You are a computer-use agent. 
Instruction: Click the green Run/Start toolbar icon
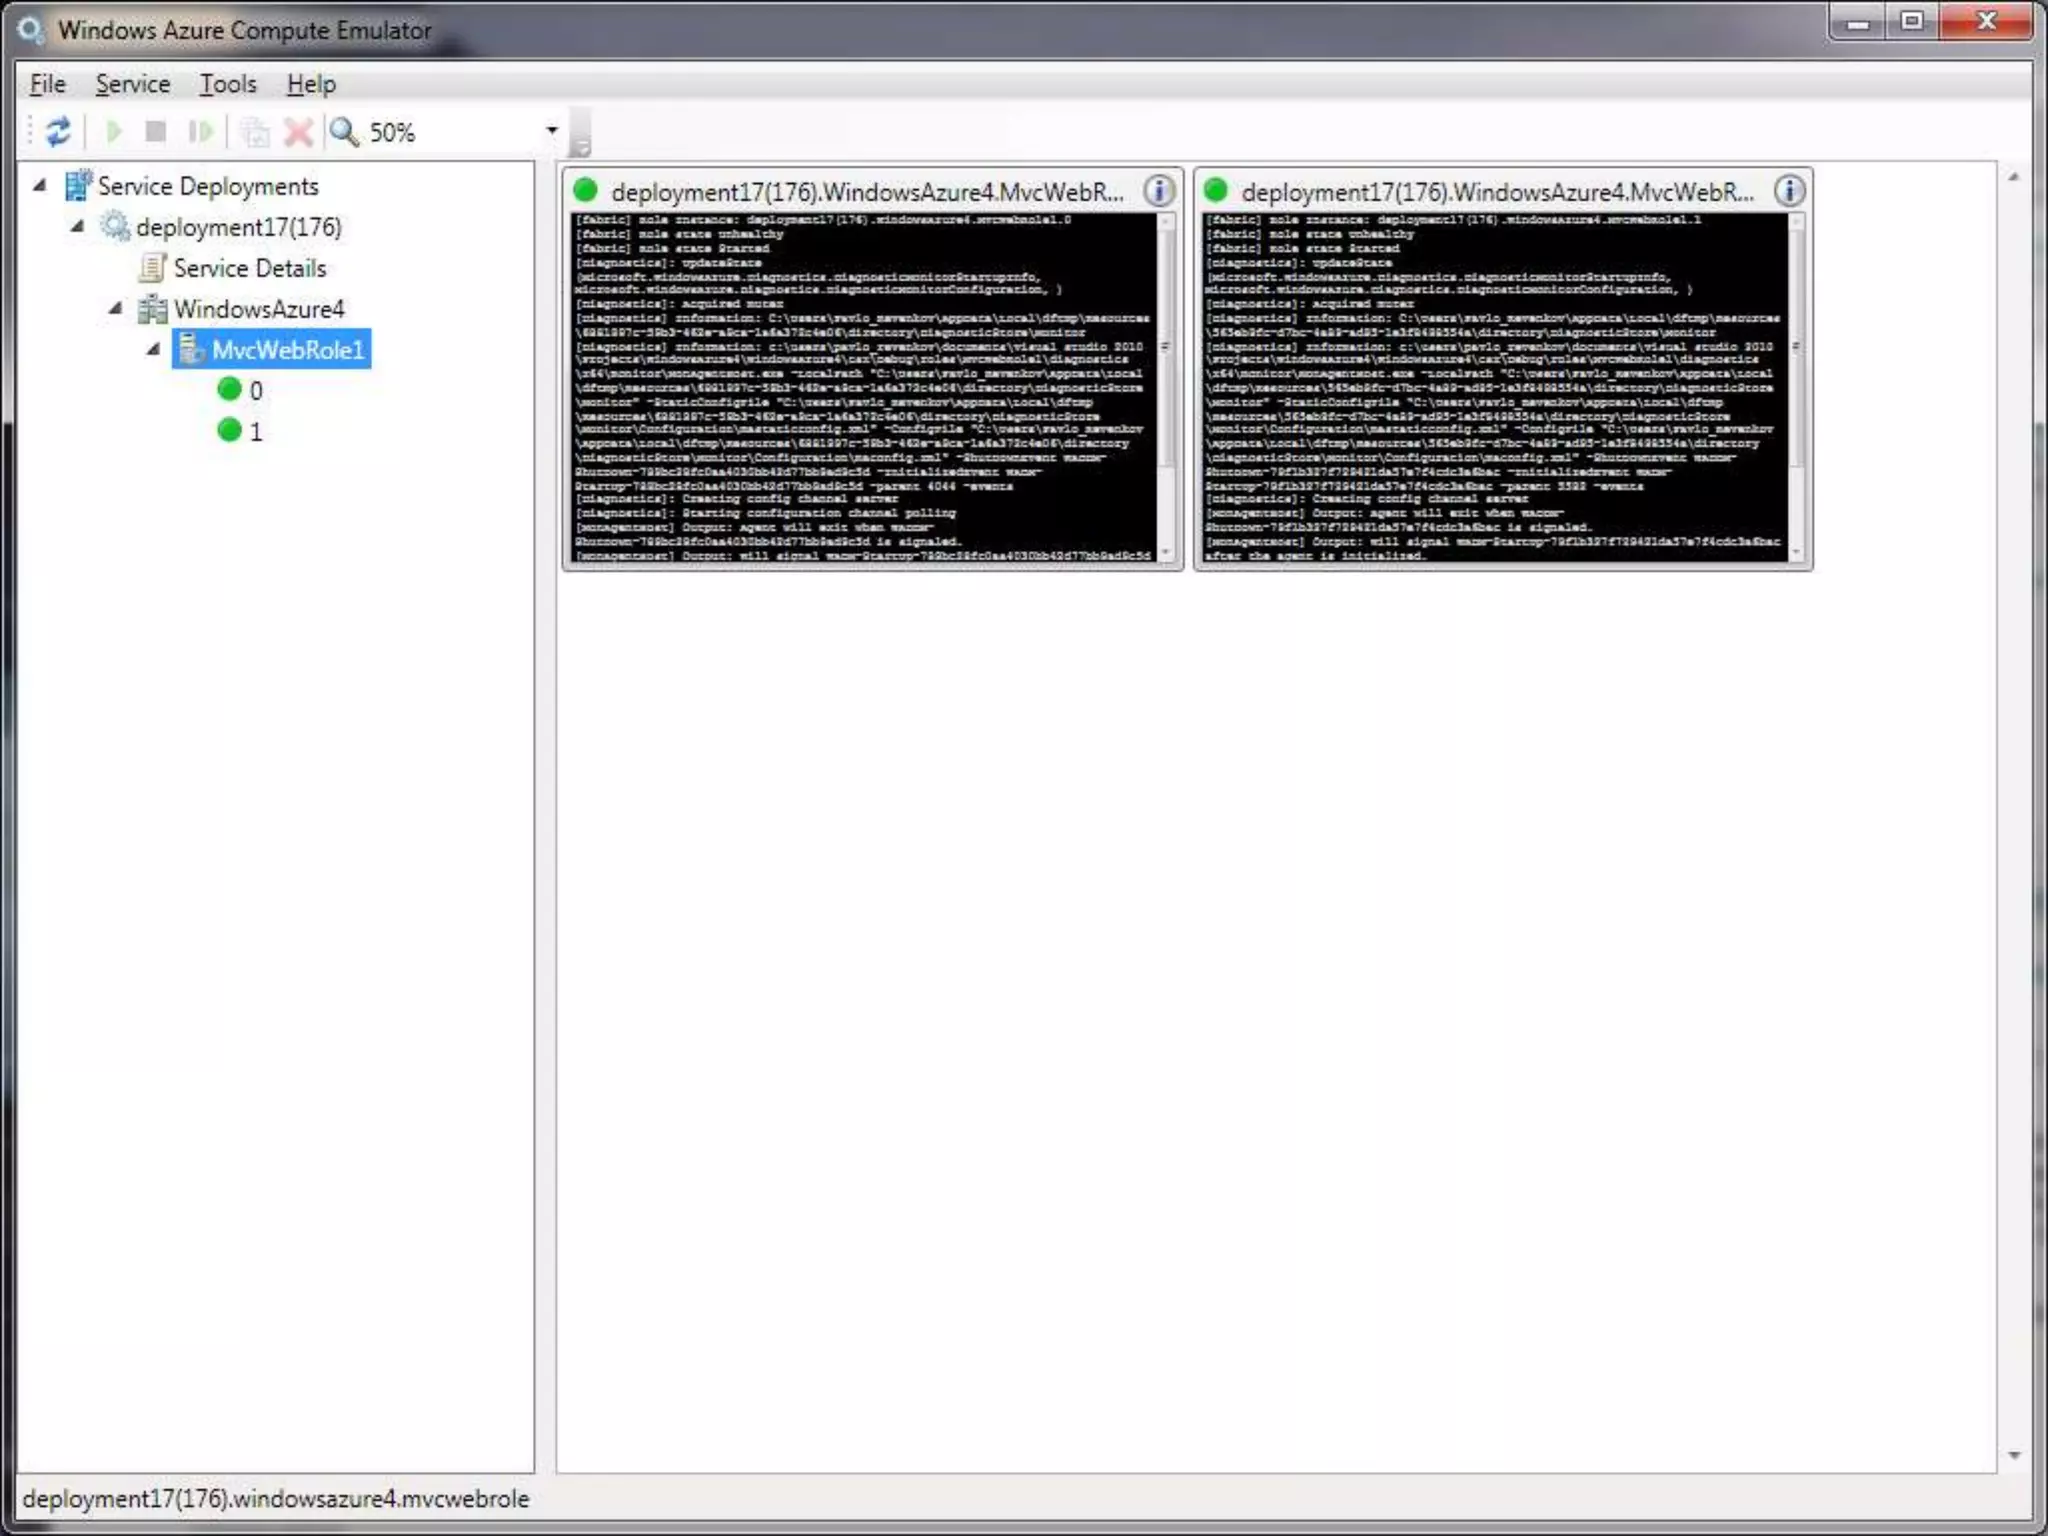tap(113, 132)
